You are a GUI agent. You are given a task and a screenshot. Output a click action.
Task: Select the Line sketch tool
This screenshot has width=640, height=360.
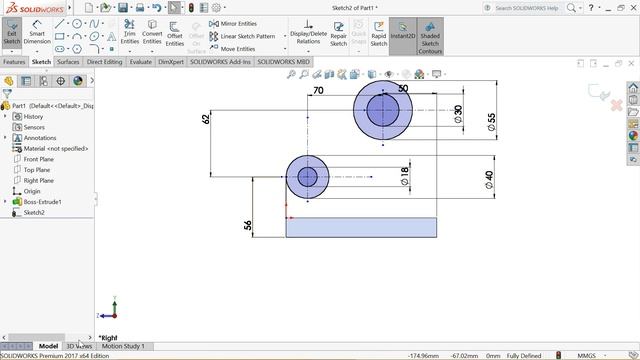click(60, 24)
